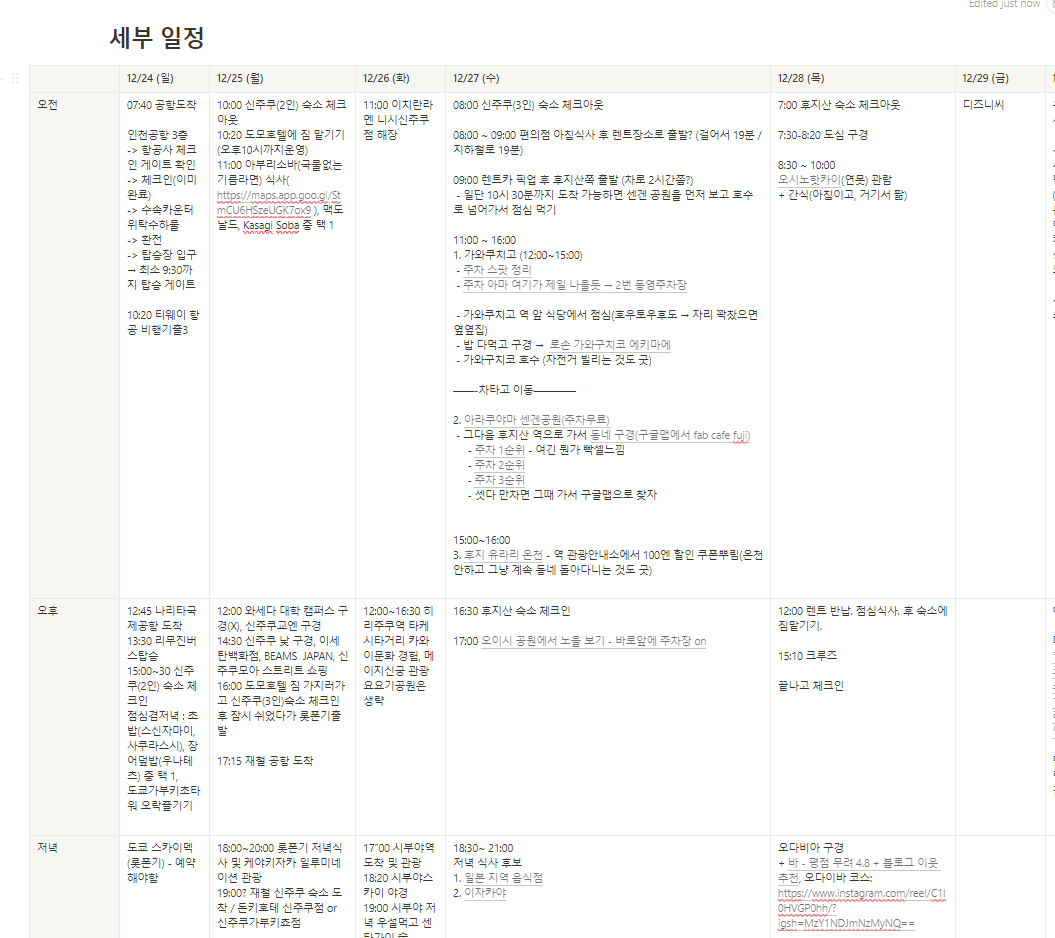Screen dimensions: 1055x938
Task: Click the 저녁 row label
Action: click(x=47, y=847)
